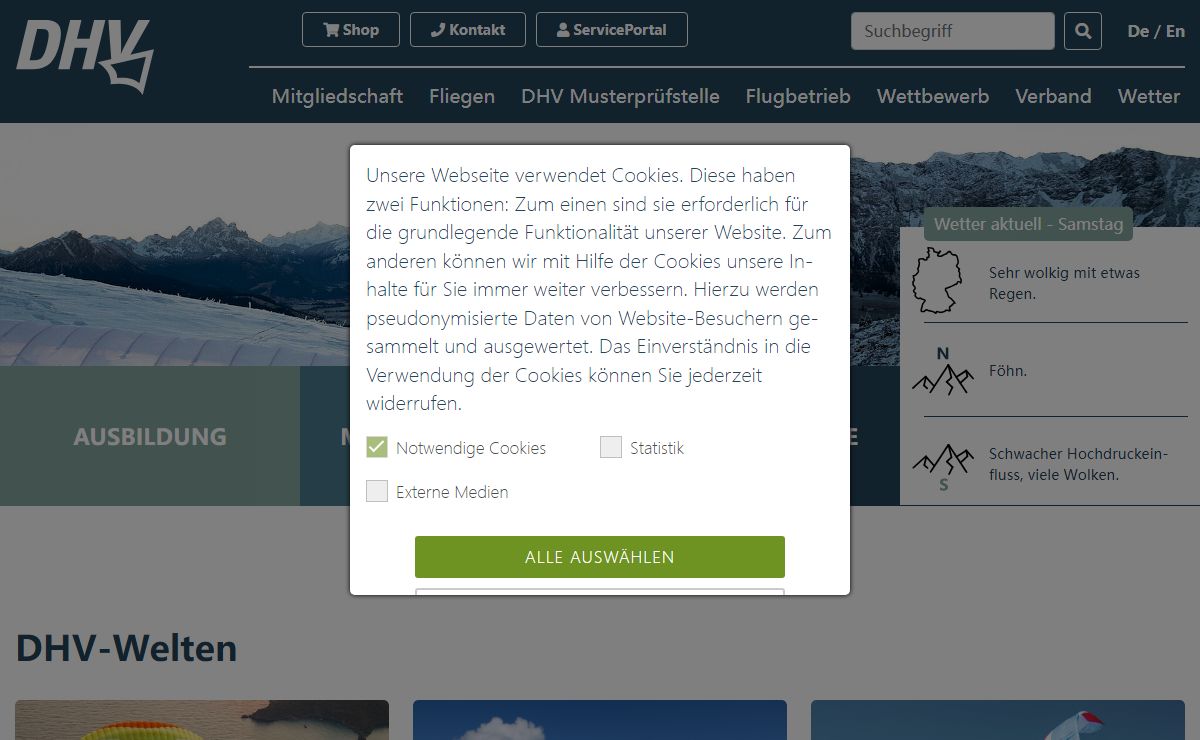Enable the Externe Medien checkbox
The width and height of the screenshot is (1200, 740).
pos(377,491)
